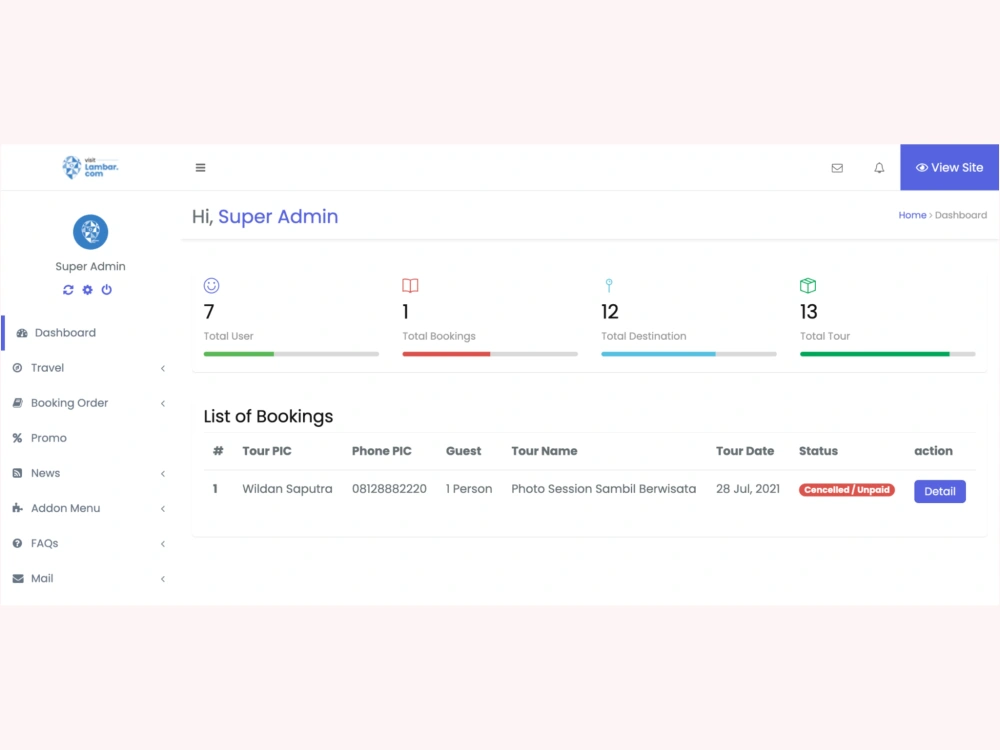Click the Total Destination count 12

[x=610, y=312]
